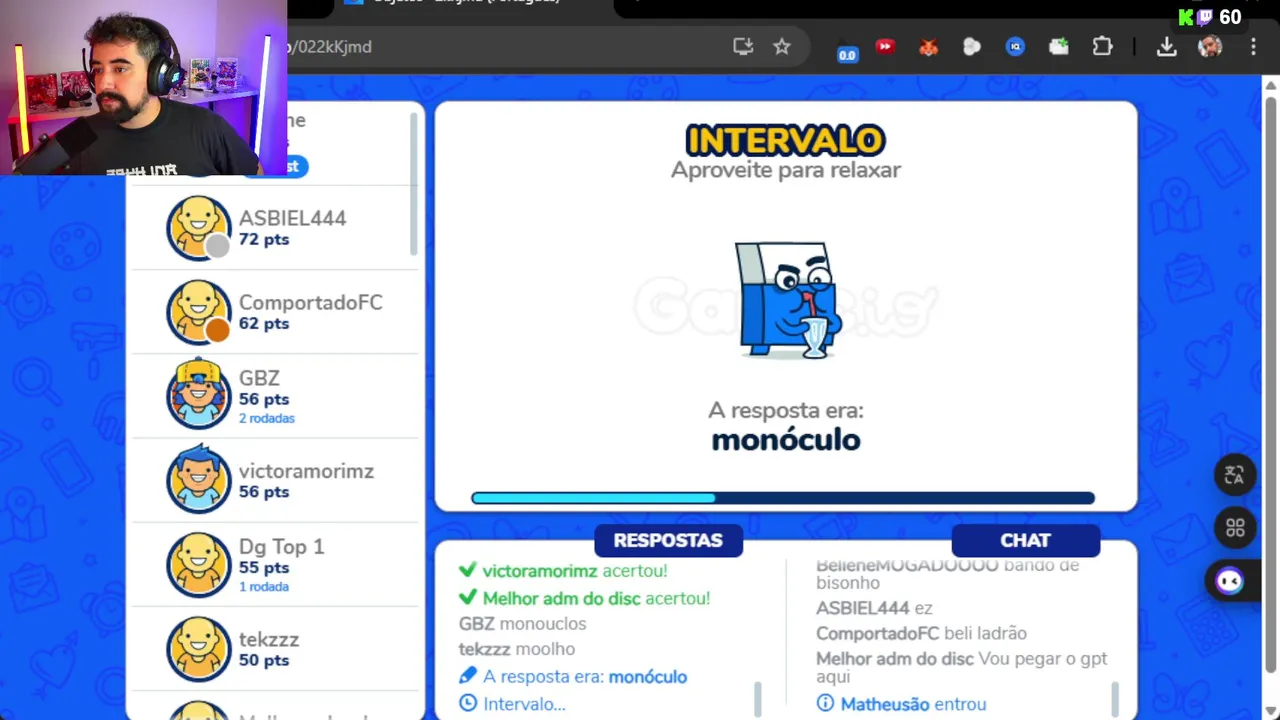This screenshot has width=1280, height=720.
Task: Click the players list scrollbar
Action: pos(414,182)
